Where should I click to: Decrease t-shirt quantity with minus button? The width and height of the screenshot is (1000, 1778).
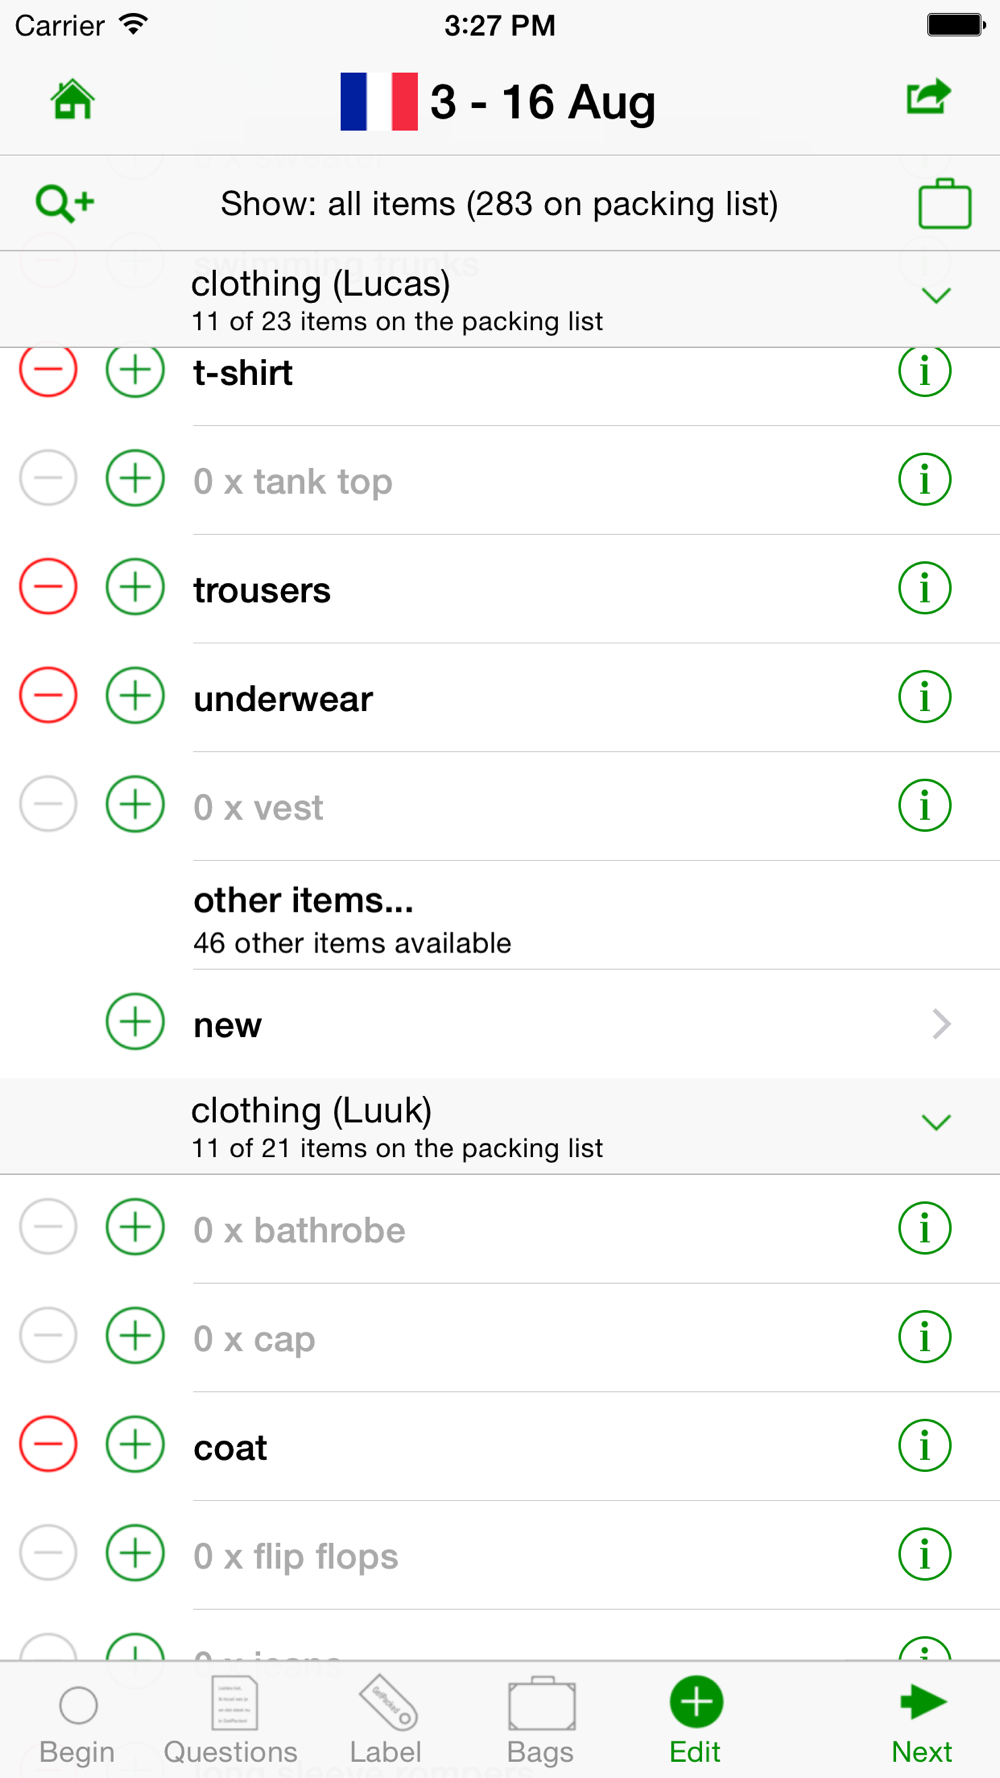coord(48,371)
